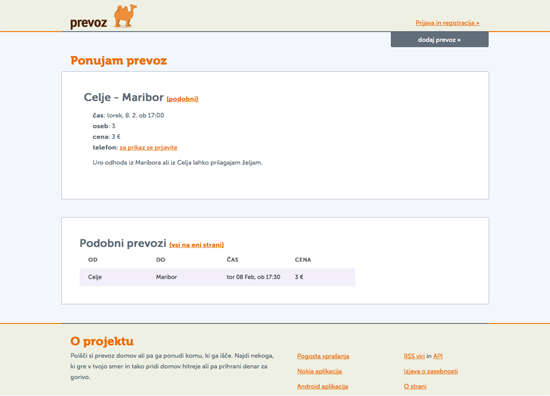This screenshot has height=396, width=550.
Task: Click the ČAS column header
Action: (232, 260)
